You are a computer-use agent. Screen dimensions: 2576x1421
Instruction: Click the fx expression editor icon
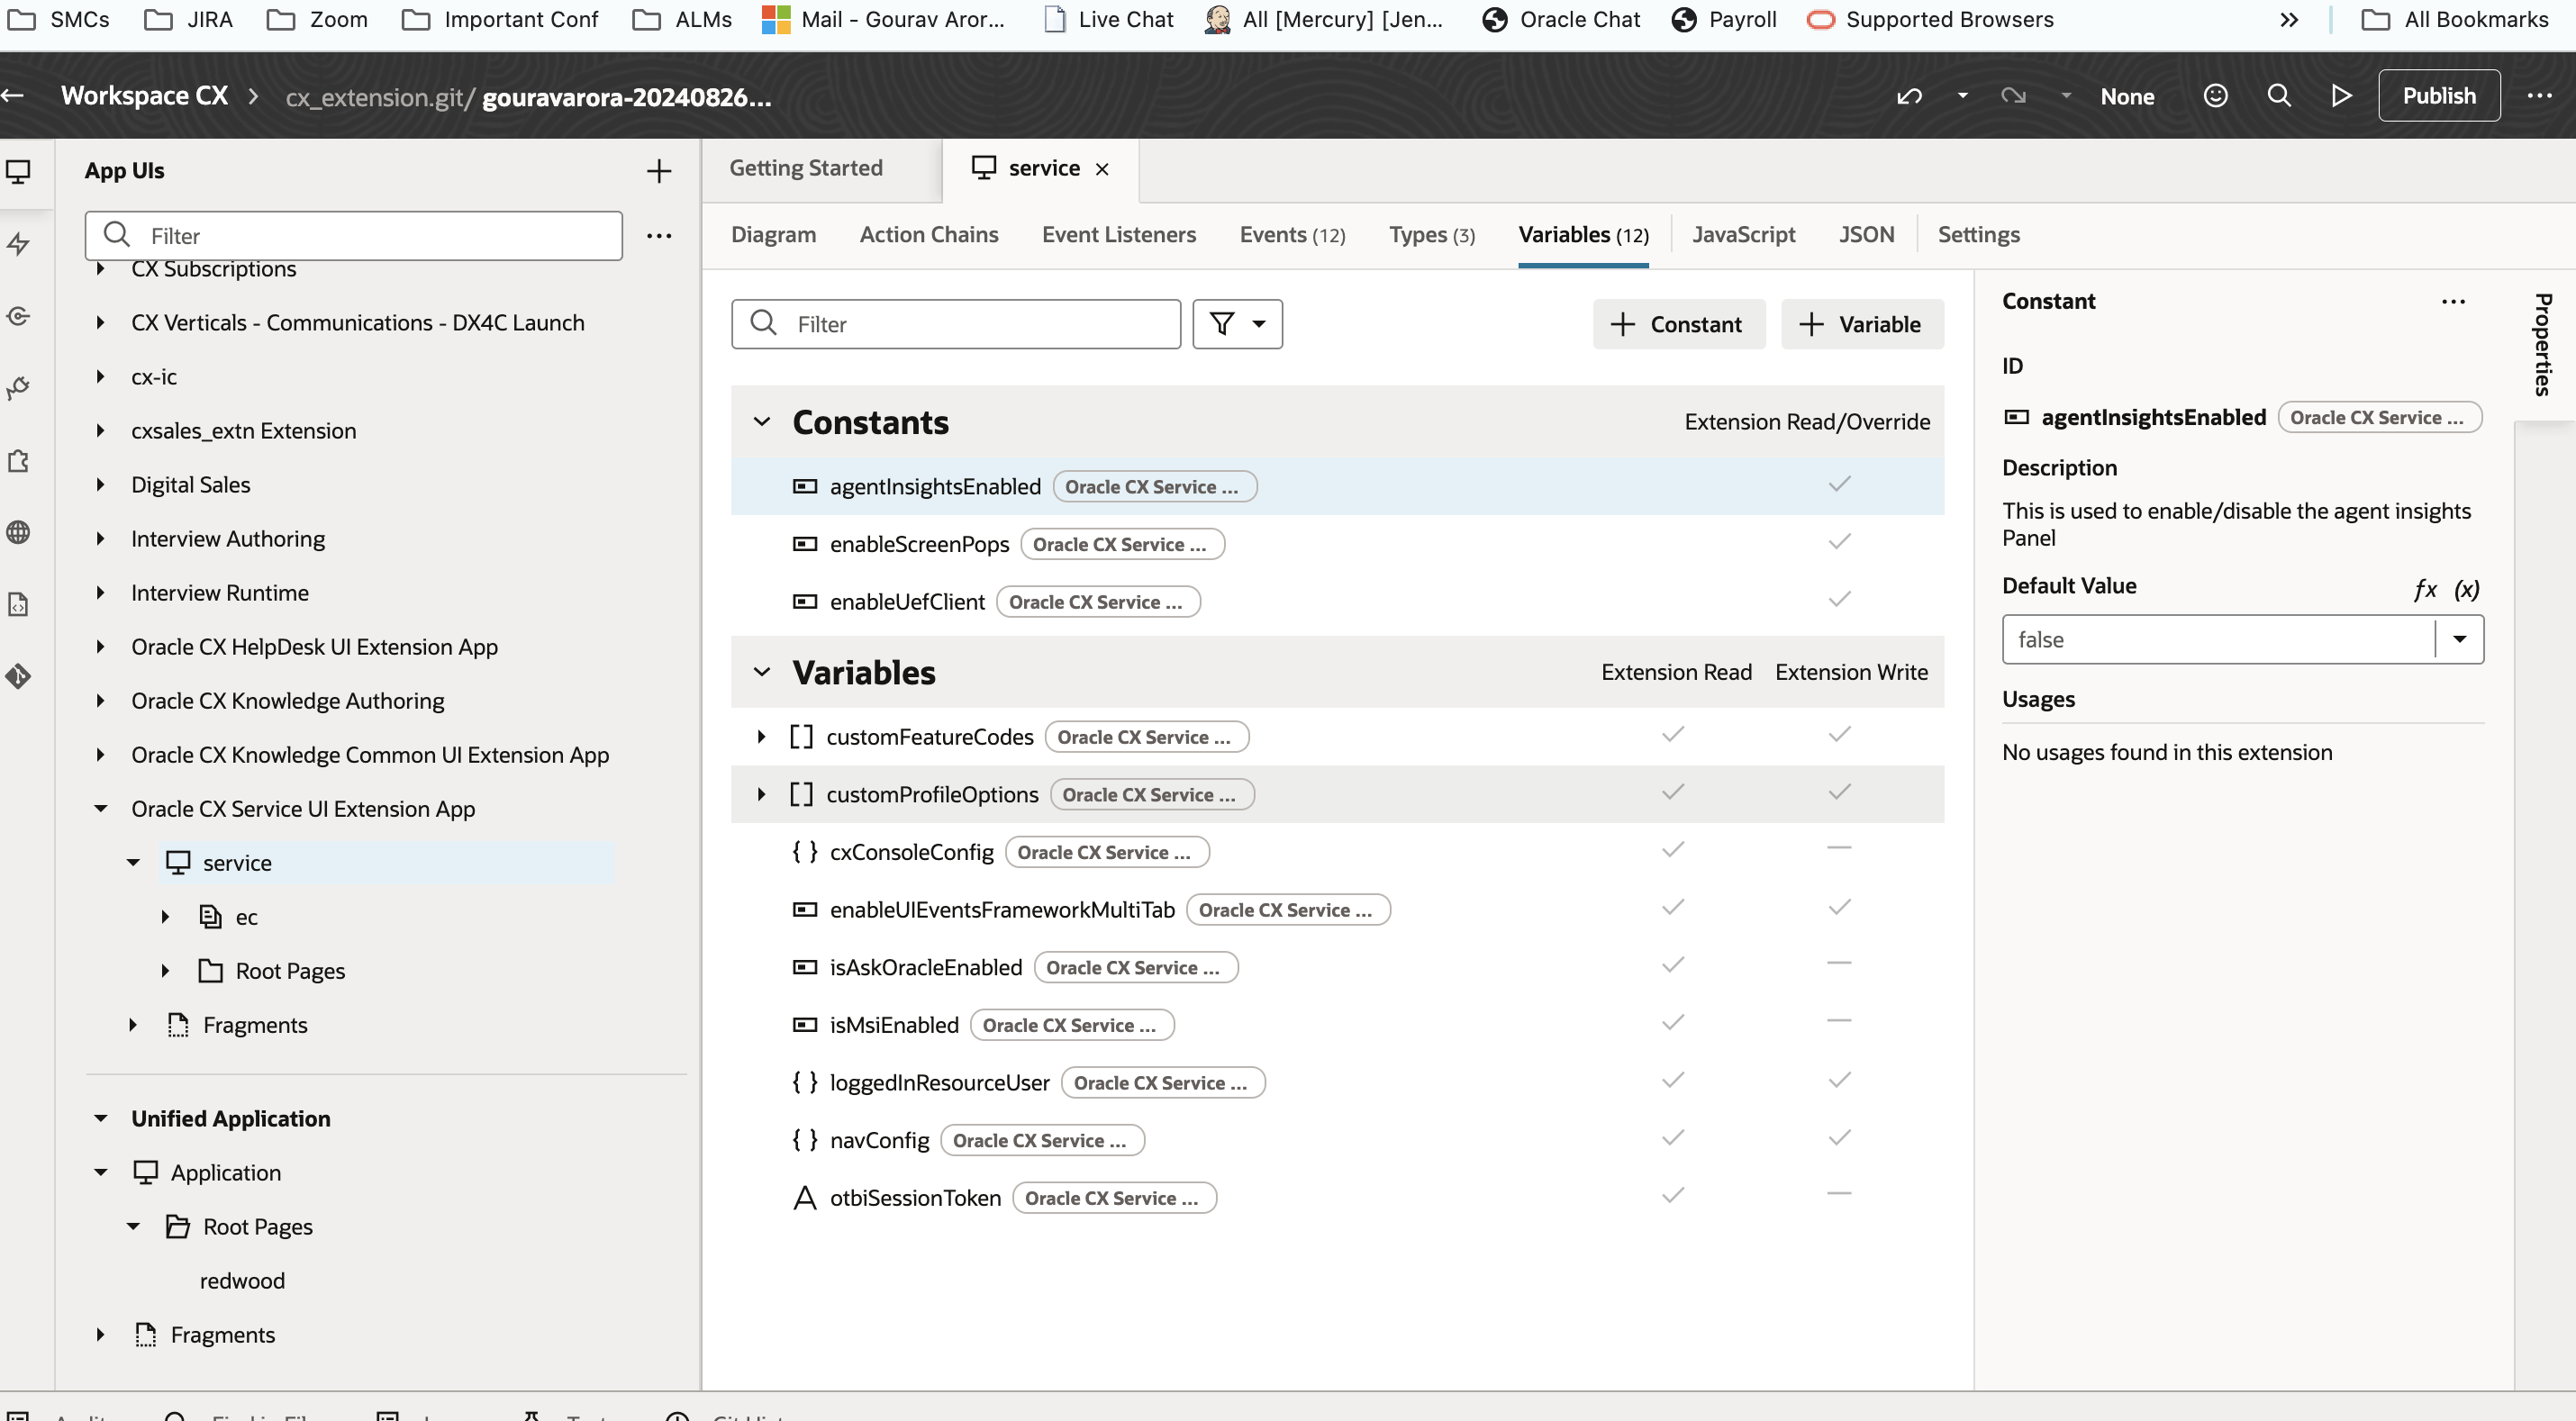[2425, 588]
